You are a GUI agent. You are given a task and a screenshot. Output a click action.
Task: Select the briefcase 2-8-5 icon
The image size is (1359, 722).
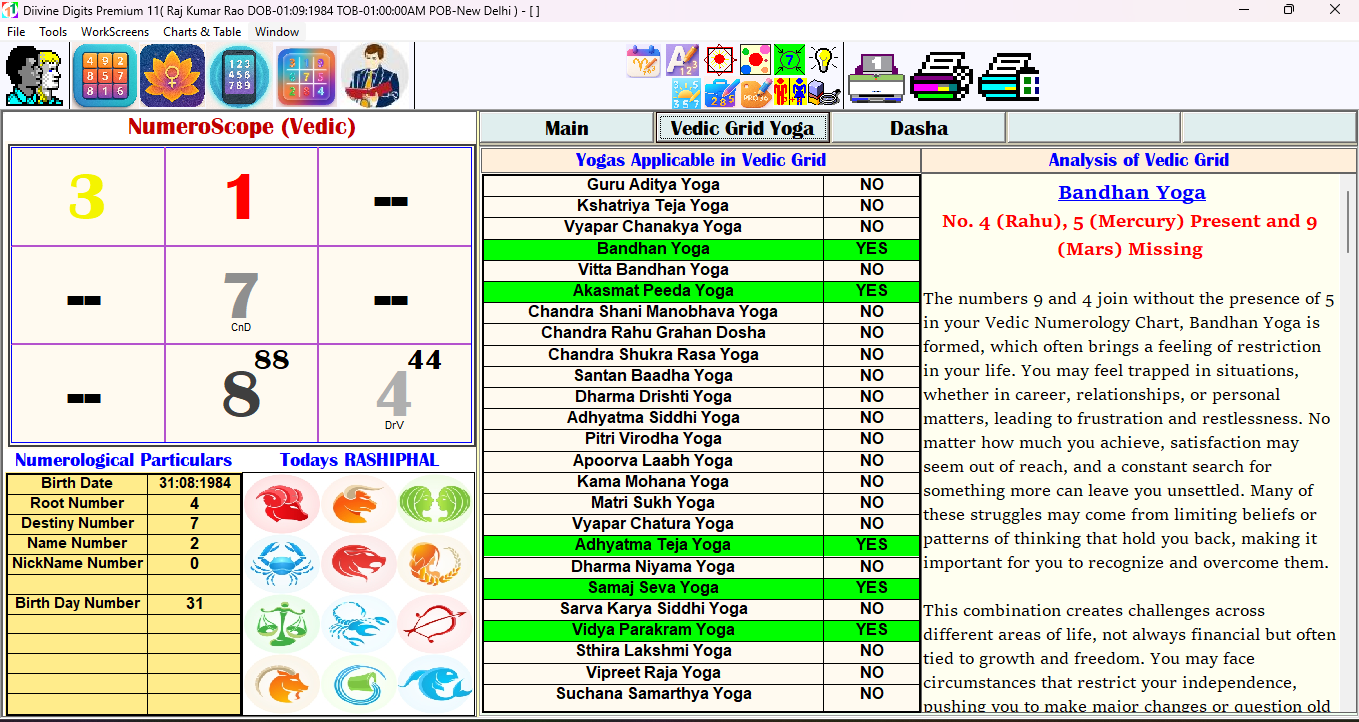click(x=718, y=92)
